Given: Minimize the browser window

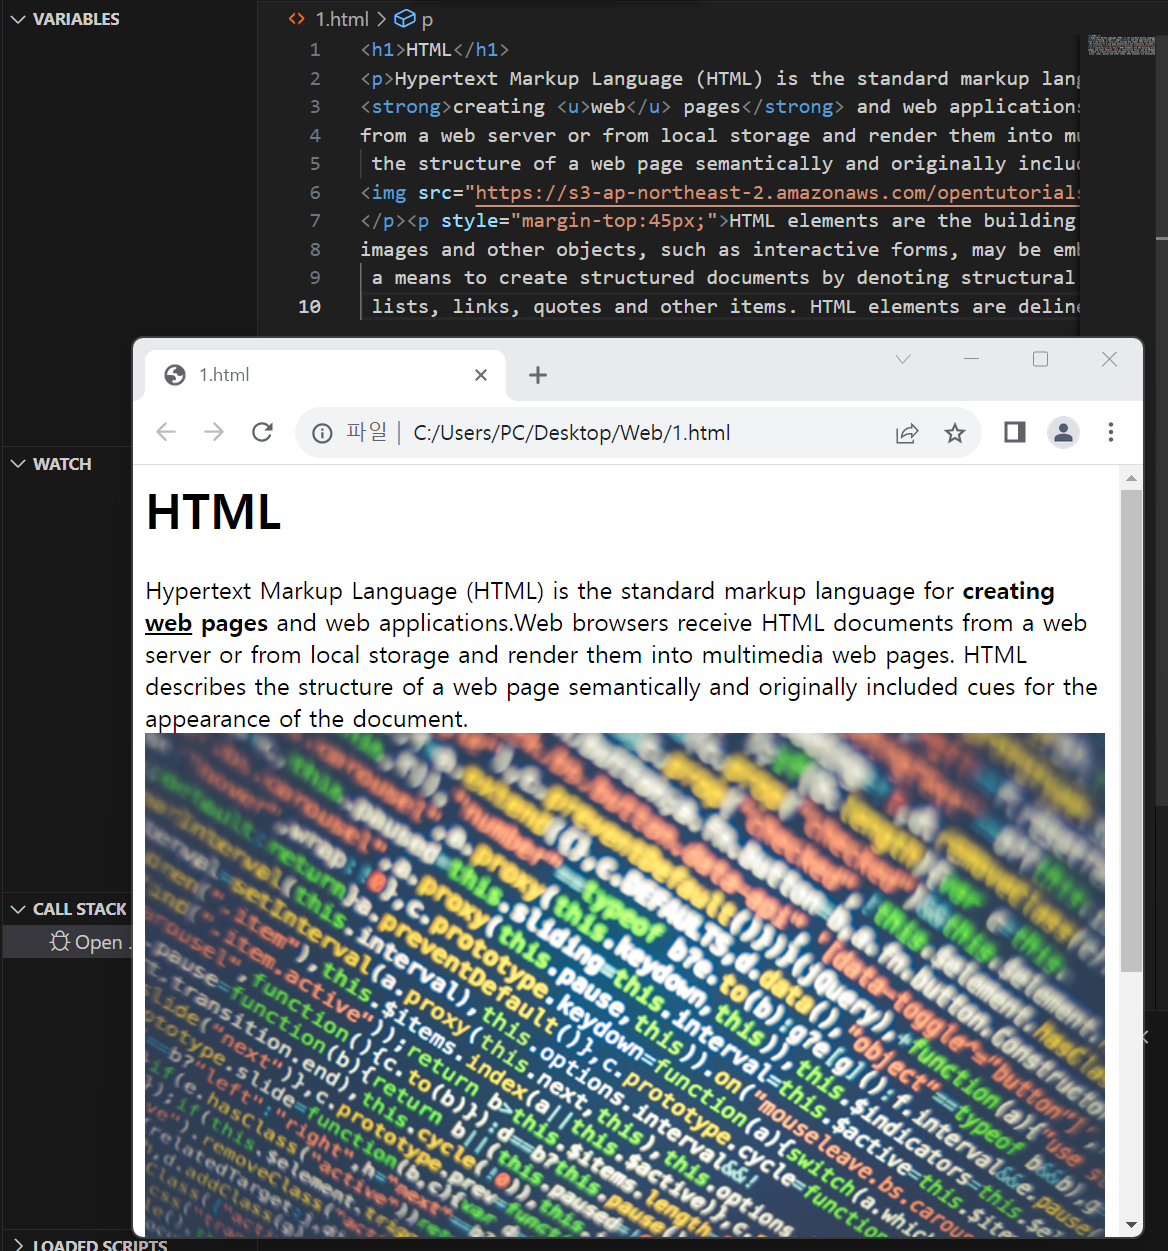Looking at the screenshot, I should pyautogui.click(x=971, y=359).
